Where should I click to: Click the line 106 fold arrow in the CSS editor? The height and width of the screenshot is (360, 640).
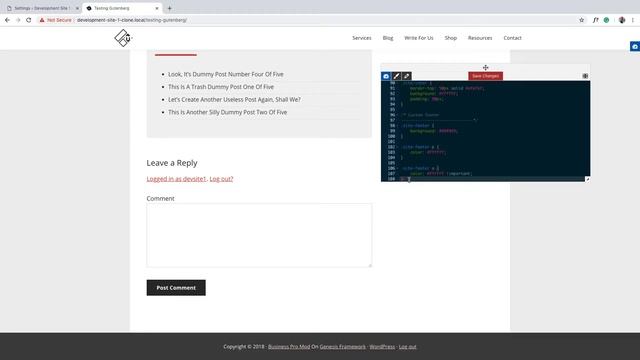[x=398, y=168]
